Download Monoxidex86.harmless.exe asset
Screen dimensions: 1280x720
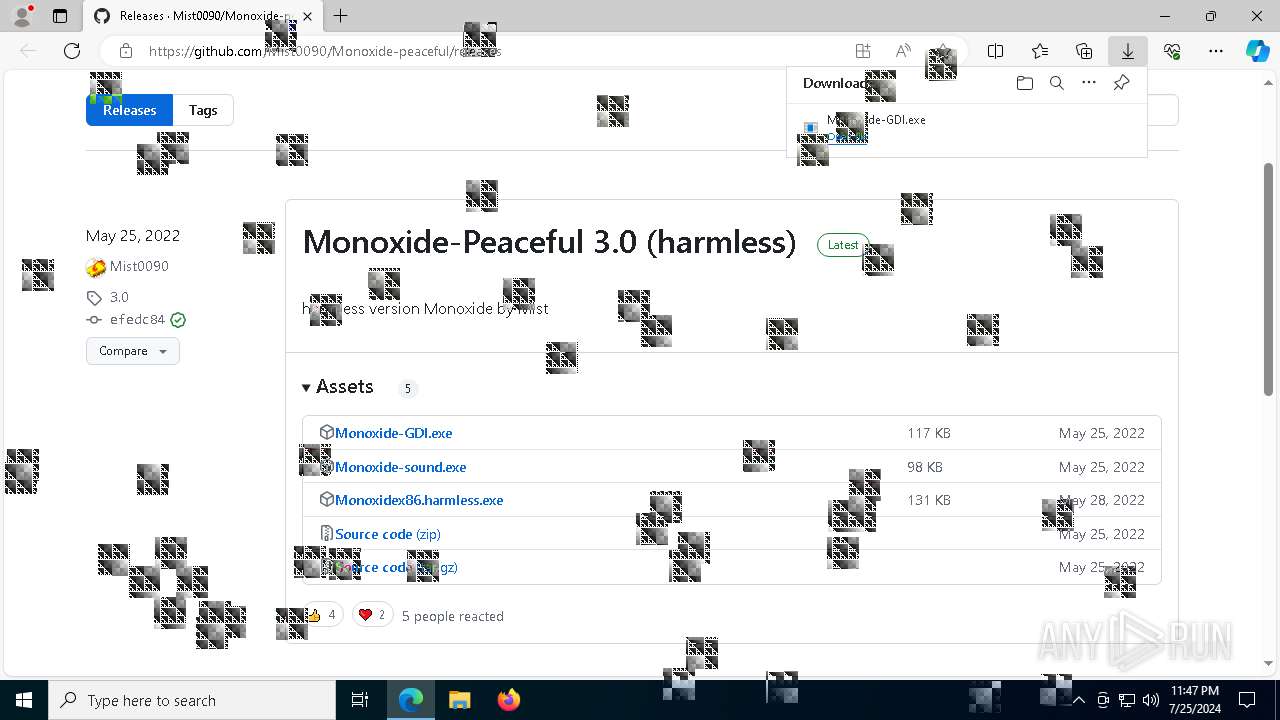419,500
